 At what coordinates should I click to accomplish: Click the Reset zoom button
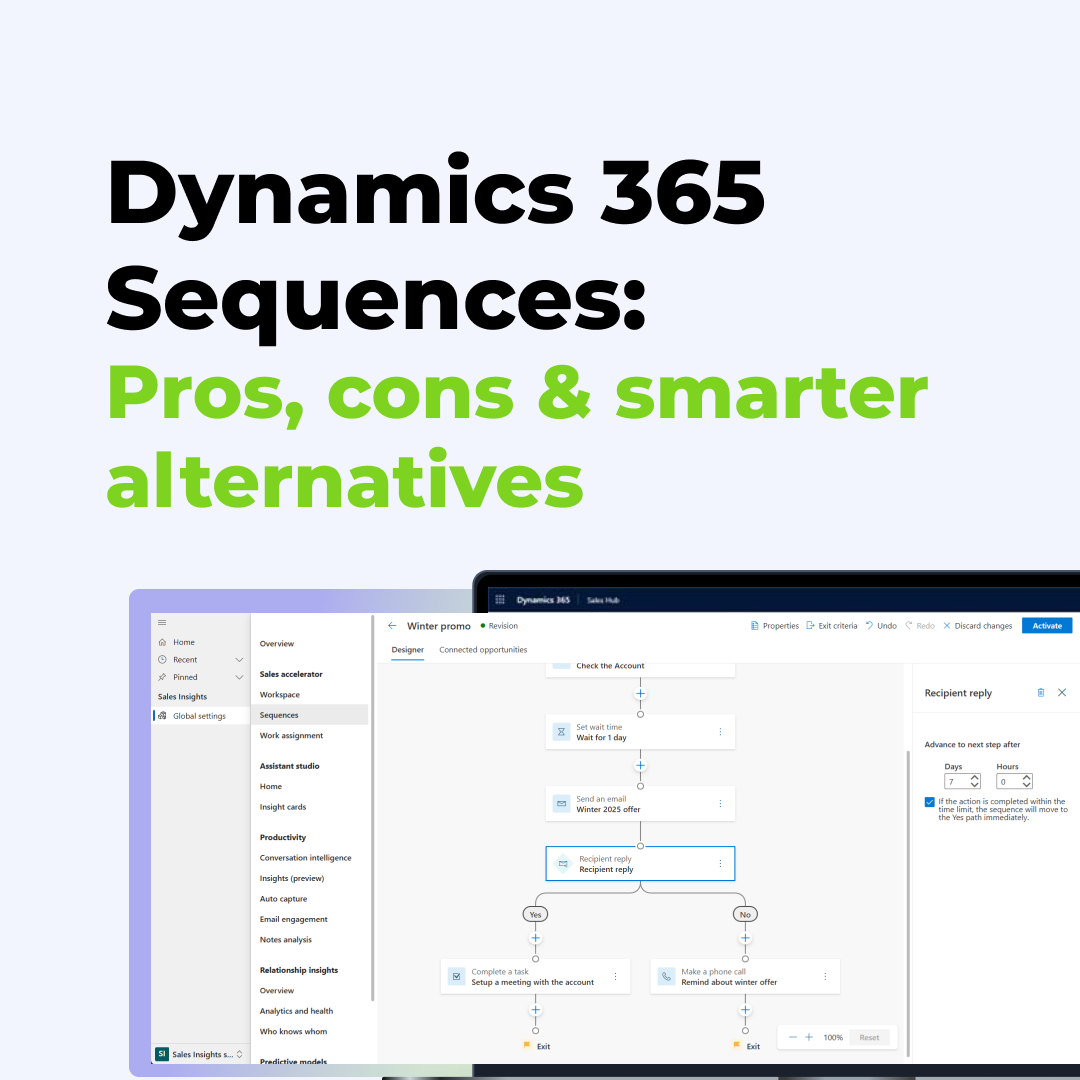pyautogui.click(x=869, y=1037)
